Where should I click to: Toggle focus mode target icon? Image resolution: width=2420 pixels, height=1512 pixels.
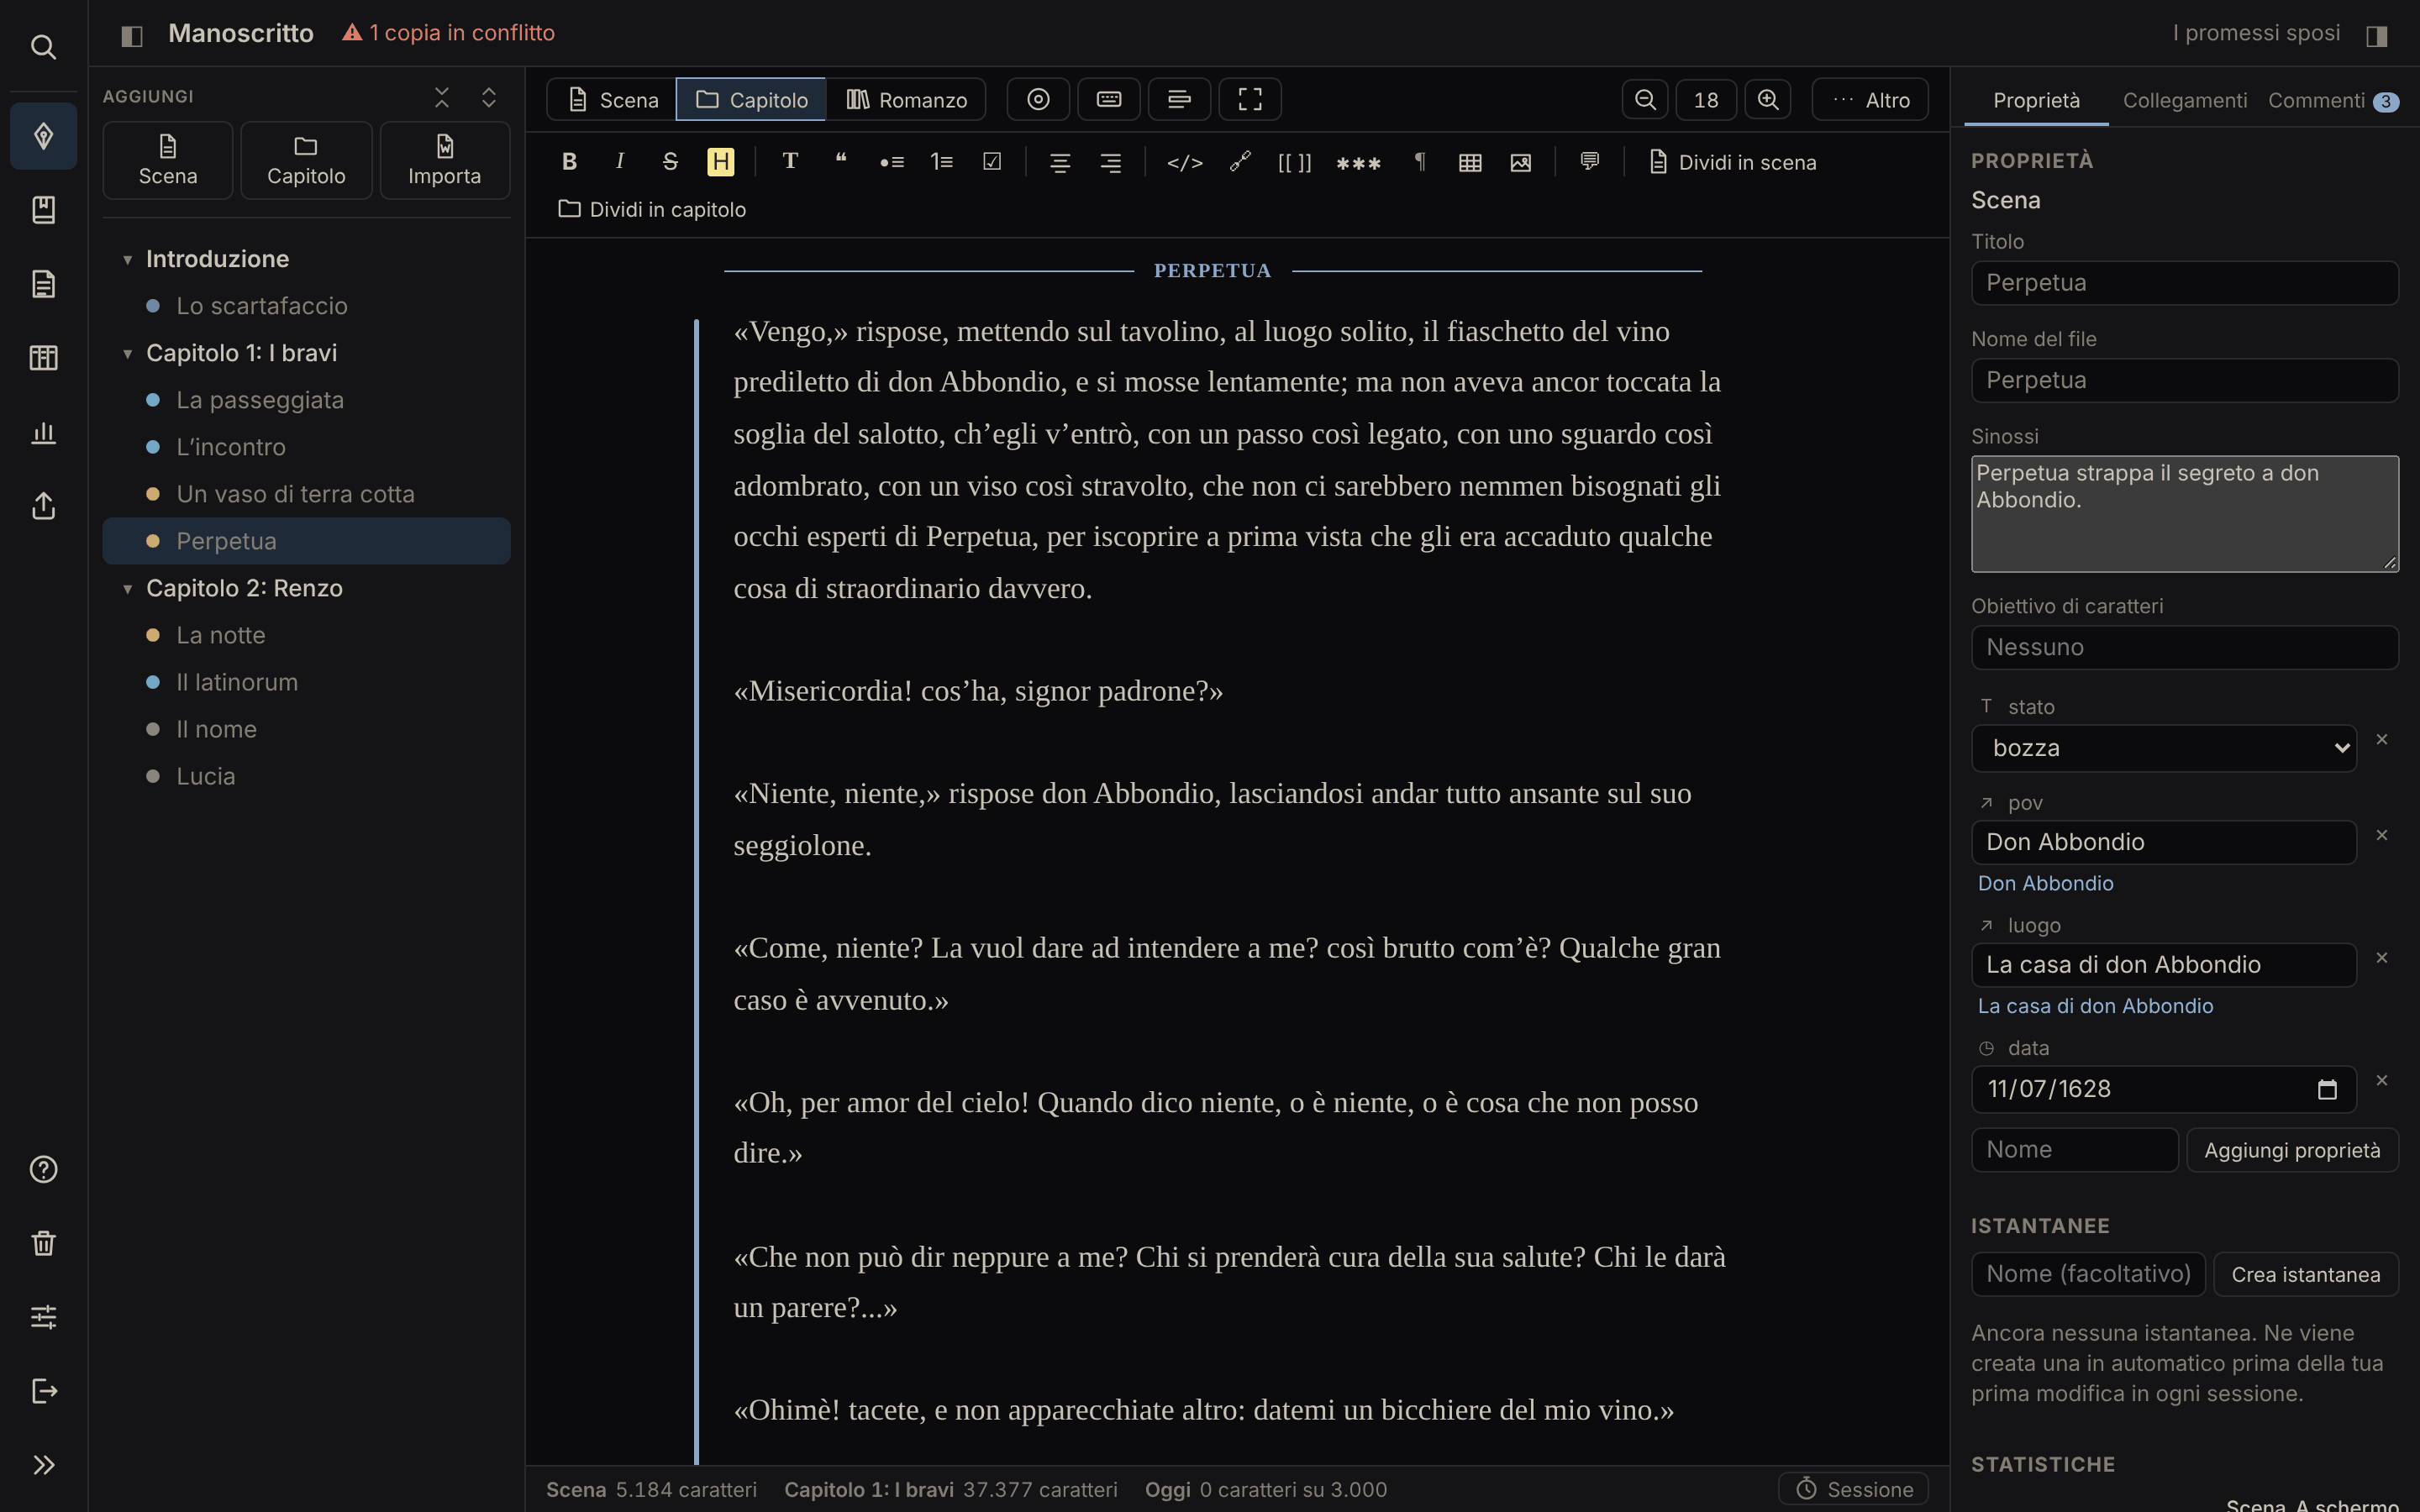pos(1038,99)
